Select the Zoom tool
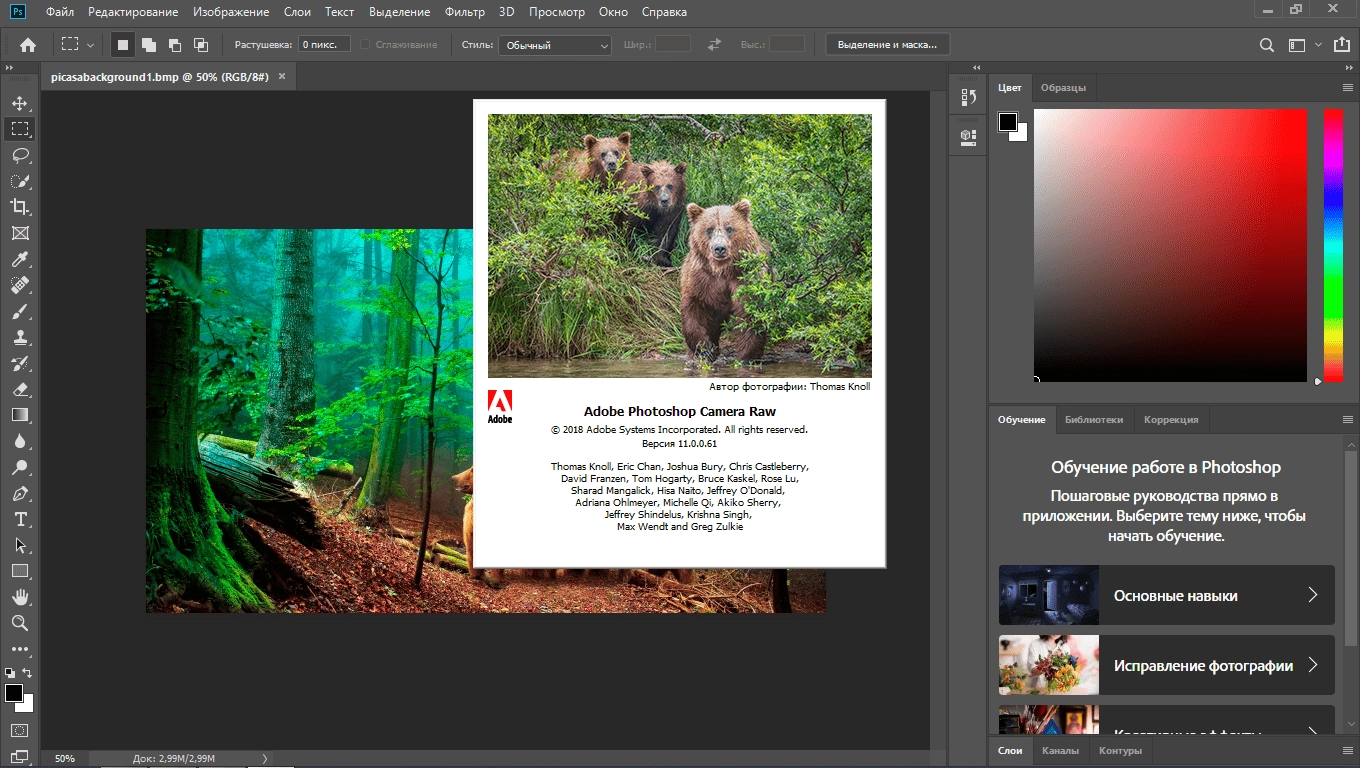Screen dimensions: 1360x768 tap(19, 623)
